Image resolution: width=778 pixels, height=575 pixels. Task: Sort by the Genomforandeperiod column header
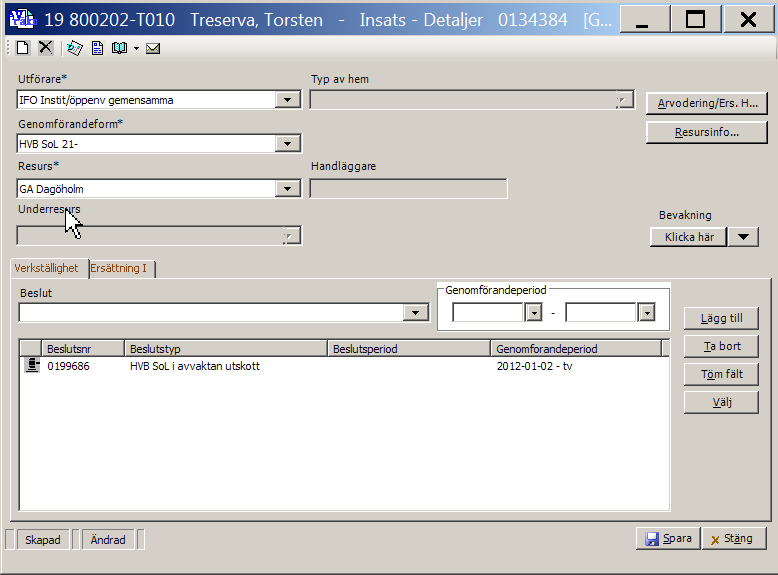point(576,349)
